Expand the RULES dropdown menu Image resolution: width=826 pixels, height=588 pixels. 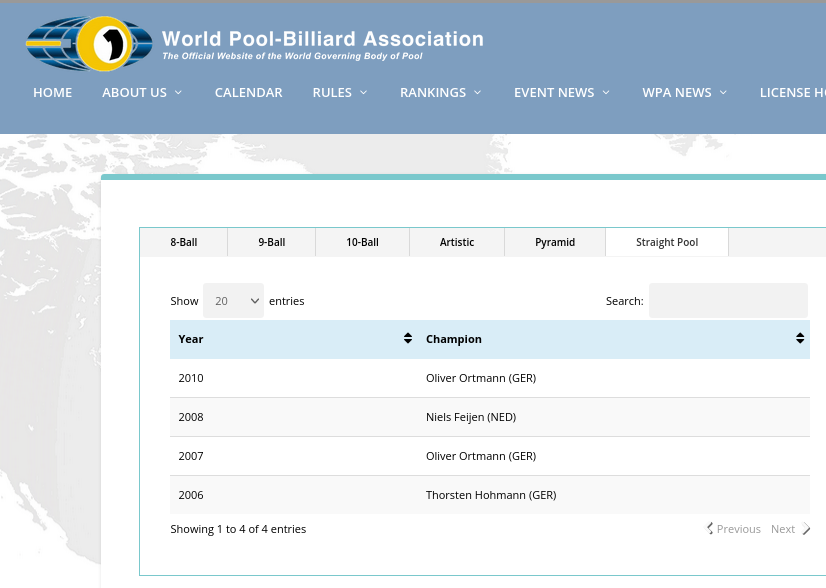pos(340,92)
